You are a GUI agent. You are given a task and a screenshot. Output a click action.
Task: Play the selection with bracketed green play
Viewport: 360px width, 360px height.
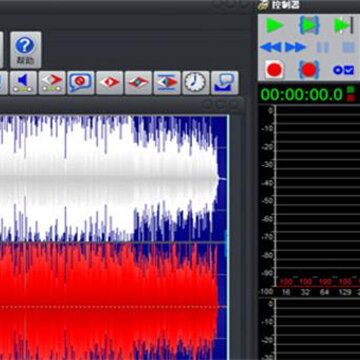pos(309,25)
